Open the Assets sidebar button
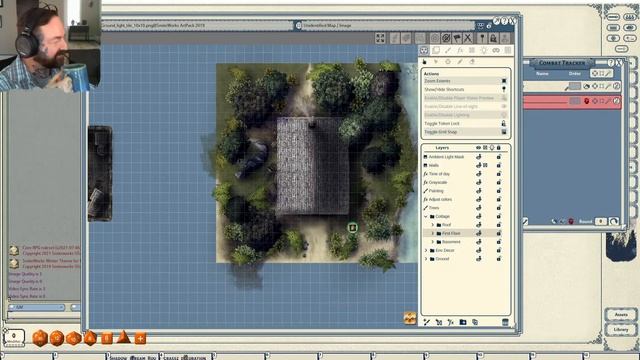The width and height of the screenshot is (640, 360). [621, 315]
